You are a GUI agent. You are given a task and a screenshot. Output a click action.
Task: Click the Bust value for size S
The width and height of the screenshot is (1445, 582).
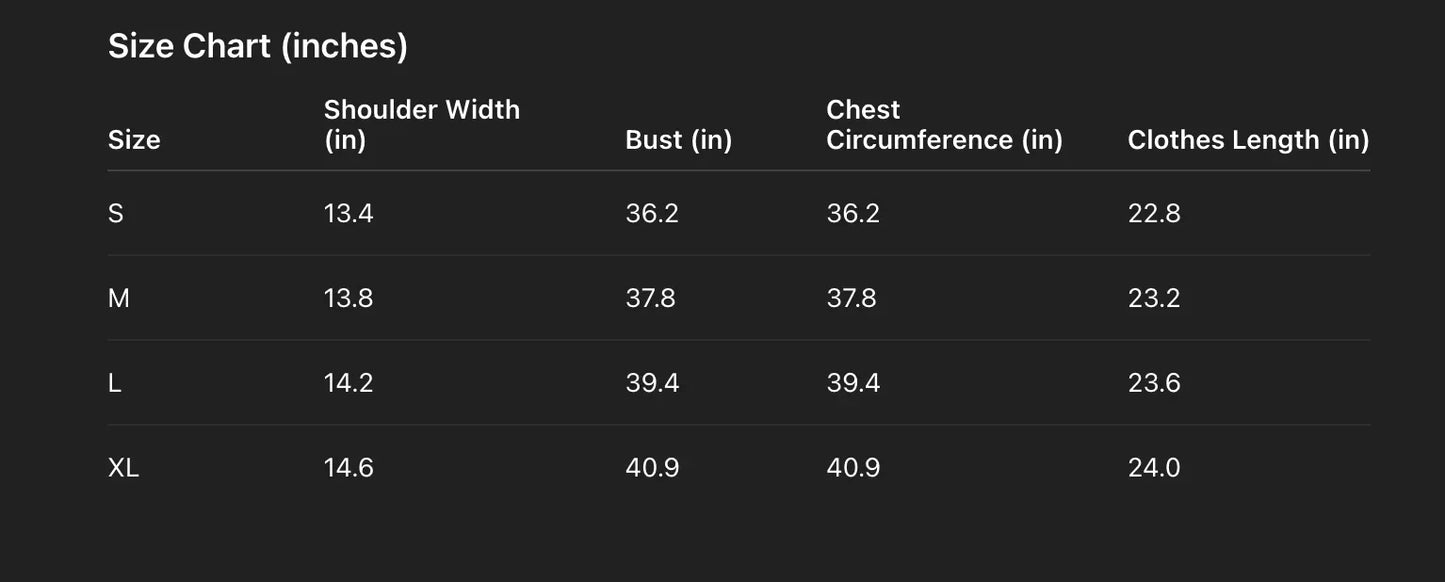coord(651,213)
